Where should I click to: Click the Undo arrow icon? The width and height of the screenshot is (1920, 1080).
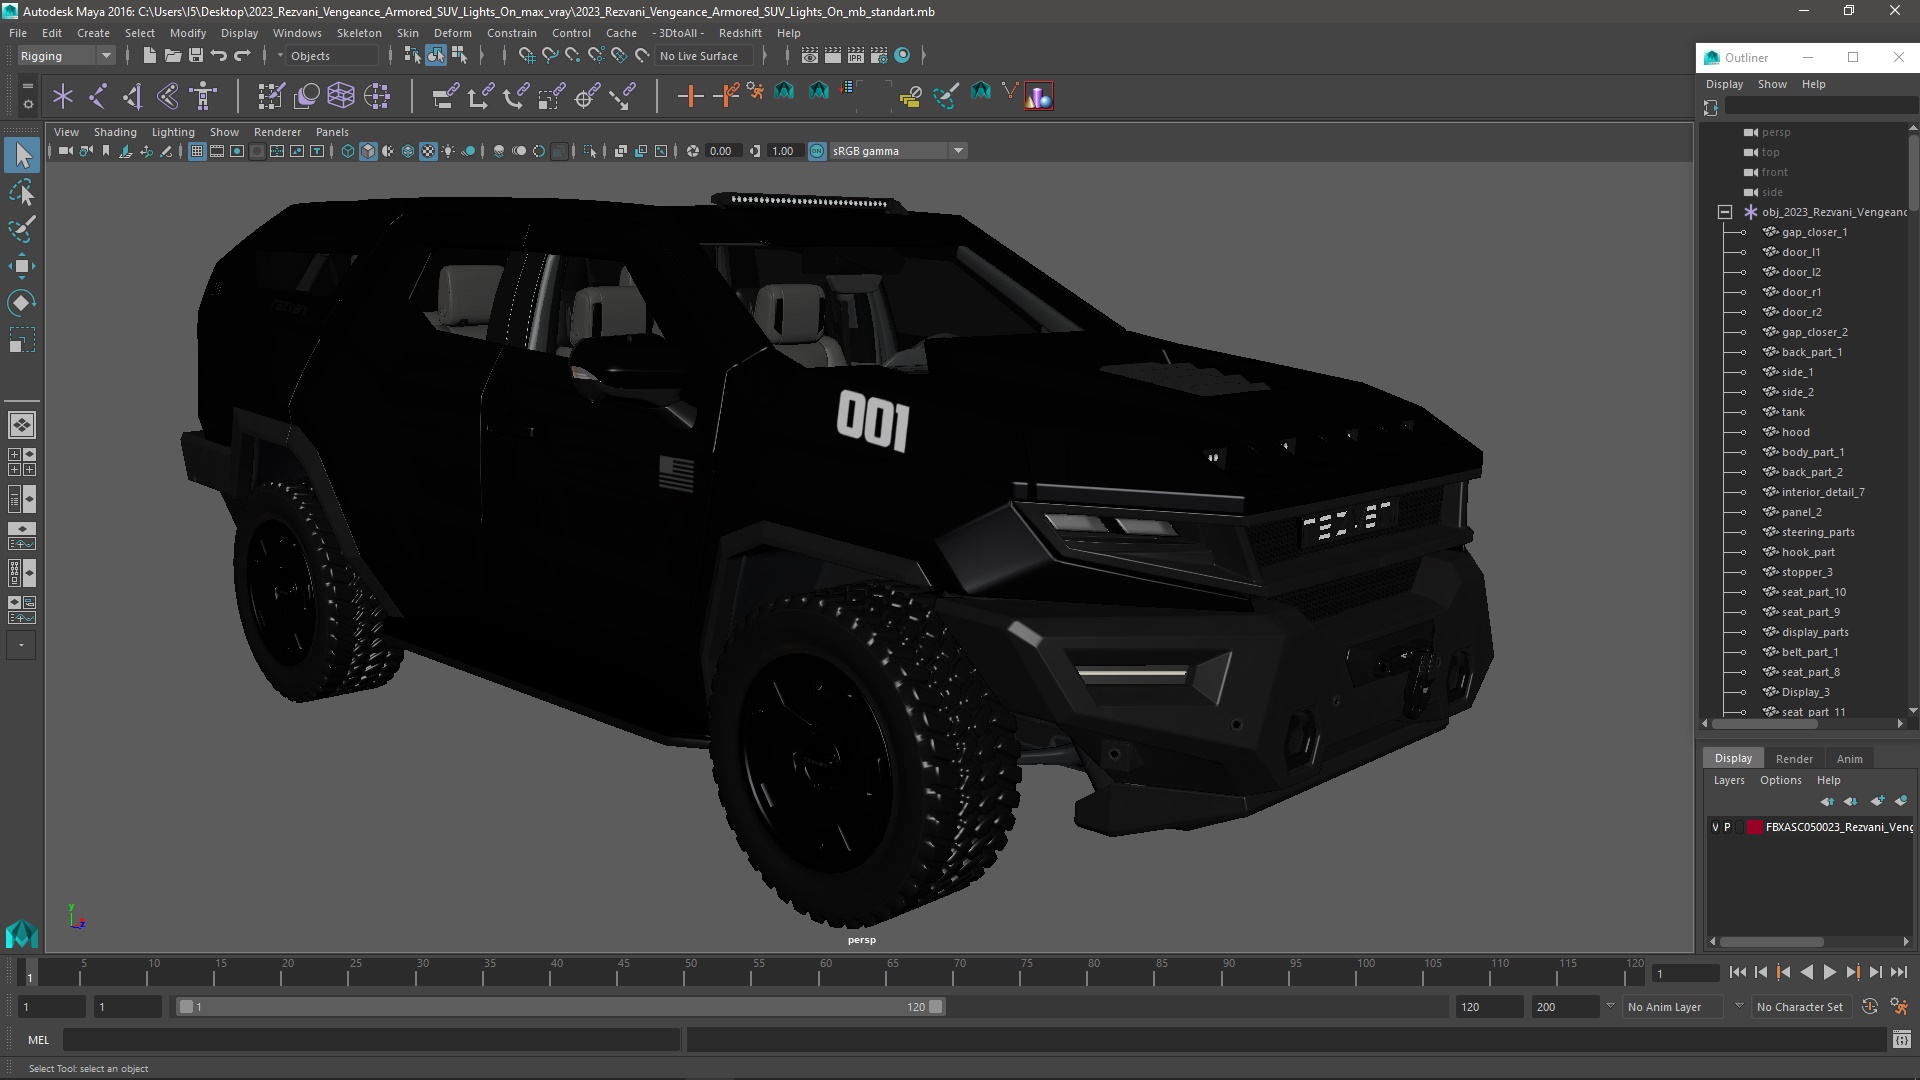(219, 56)
